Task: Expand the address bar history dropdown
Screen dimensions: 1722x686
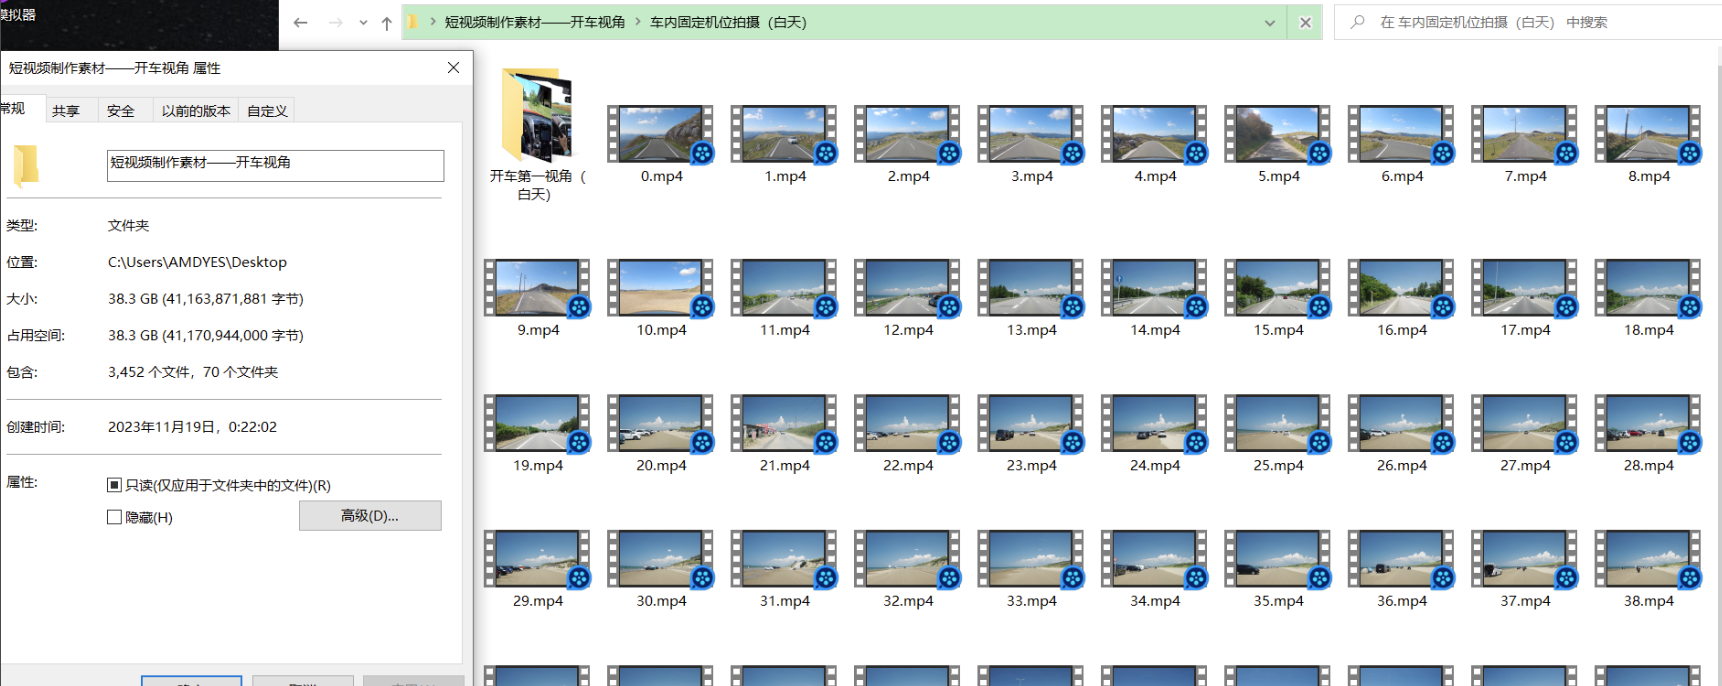Action: coord(1269,23)
